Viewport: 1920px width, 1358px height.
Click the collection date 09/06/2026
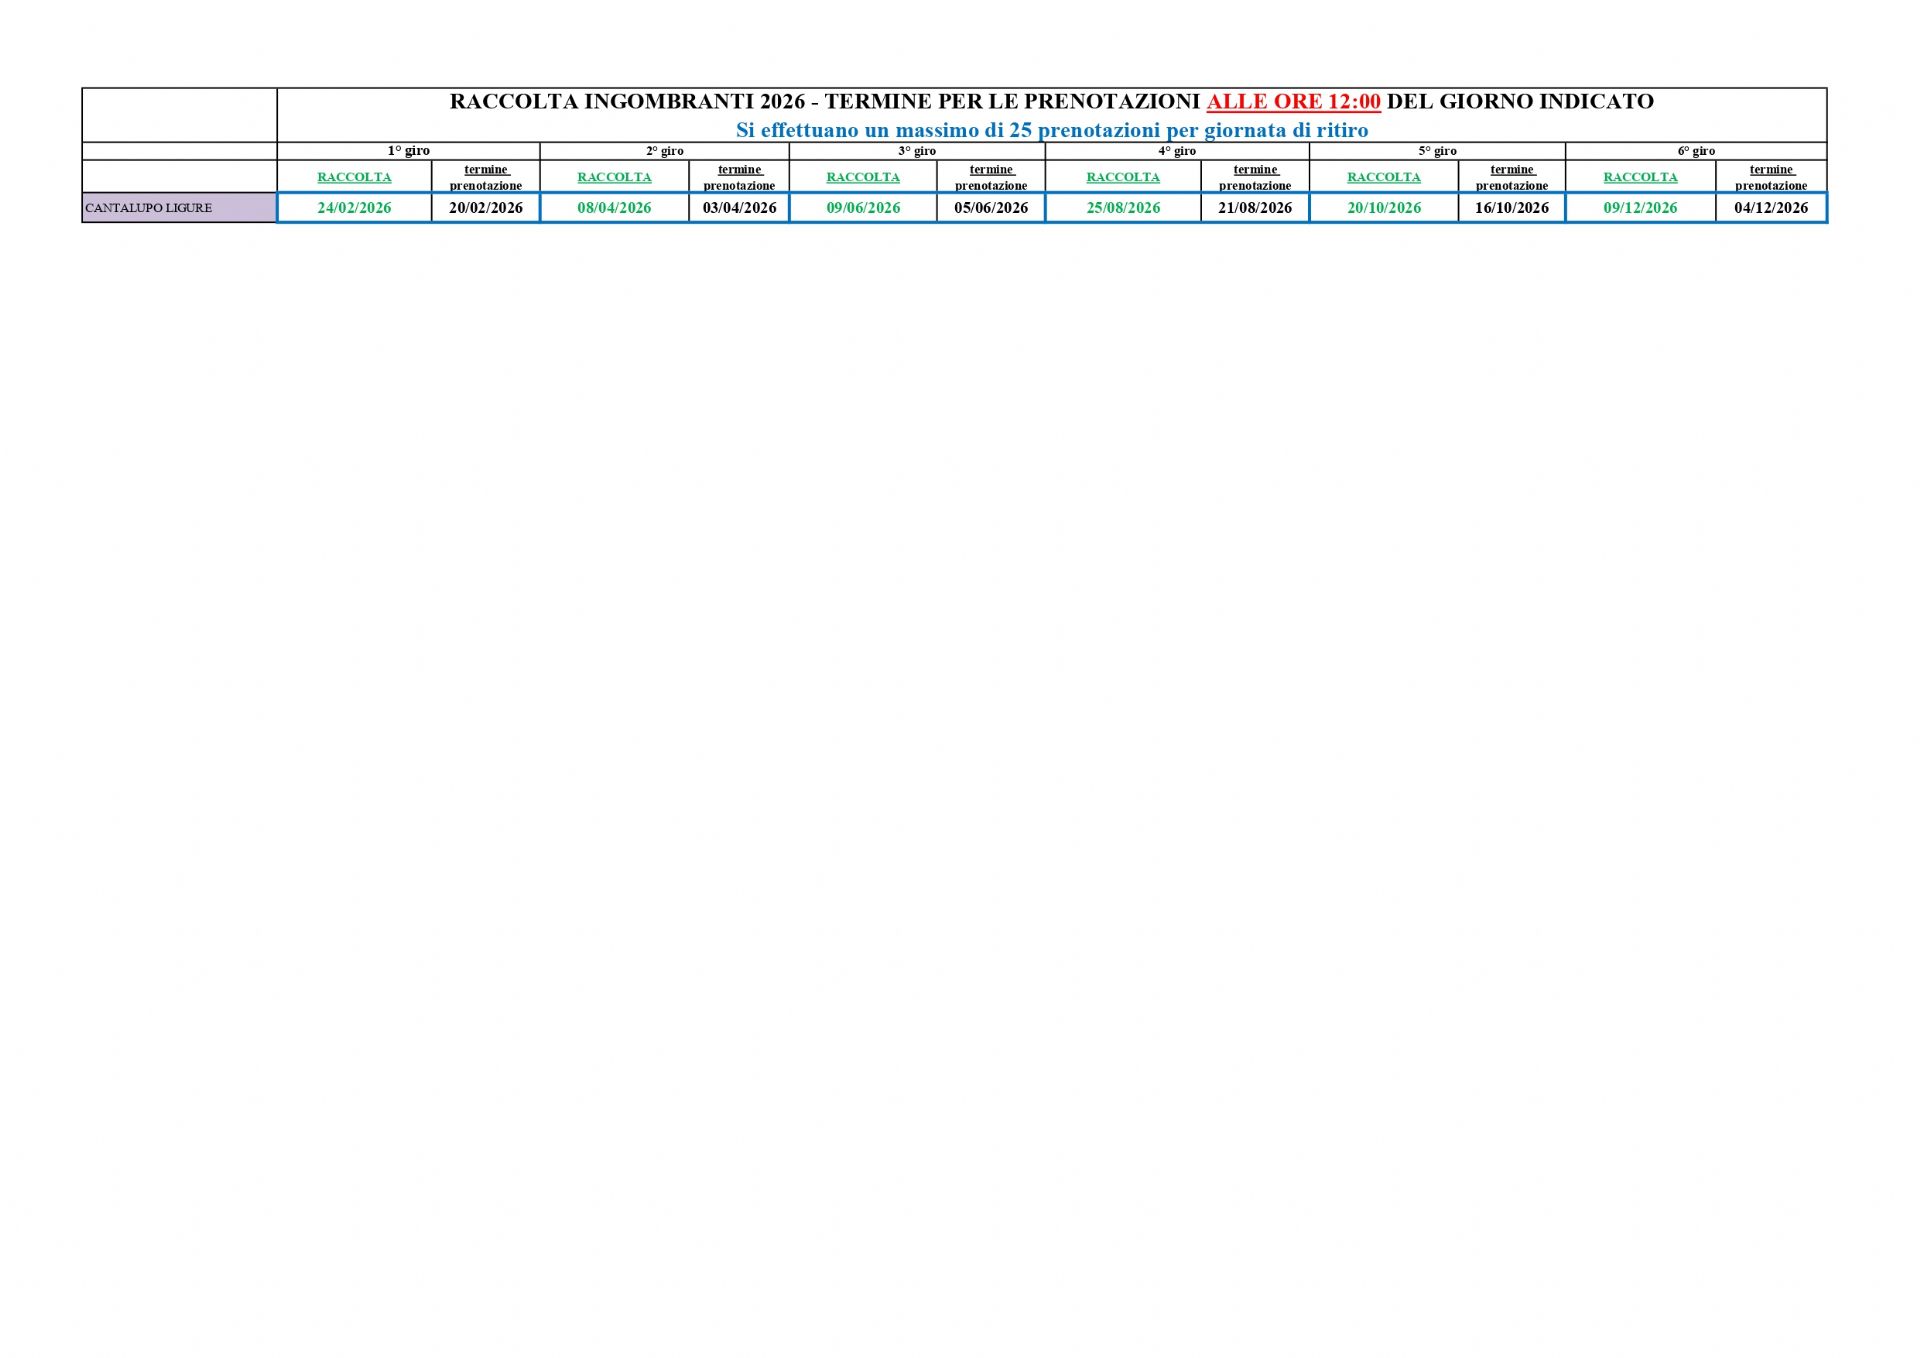863,208
